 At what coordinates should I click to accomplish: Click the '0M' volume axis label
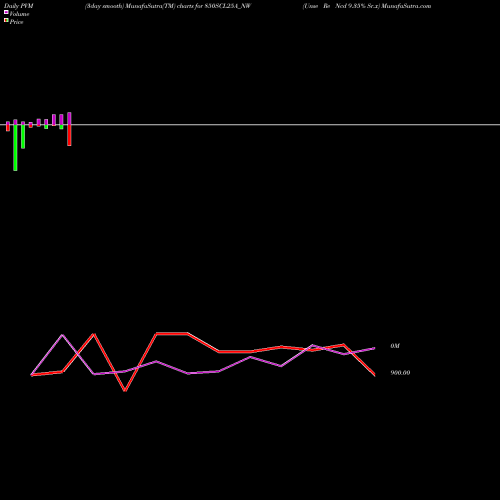395,346
